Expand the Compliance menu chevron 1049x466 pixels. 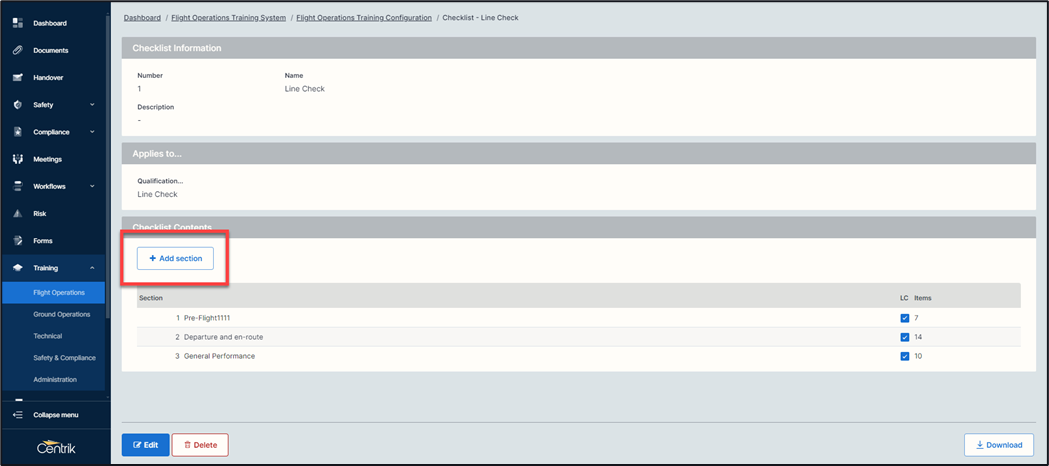coord(92,132)
